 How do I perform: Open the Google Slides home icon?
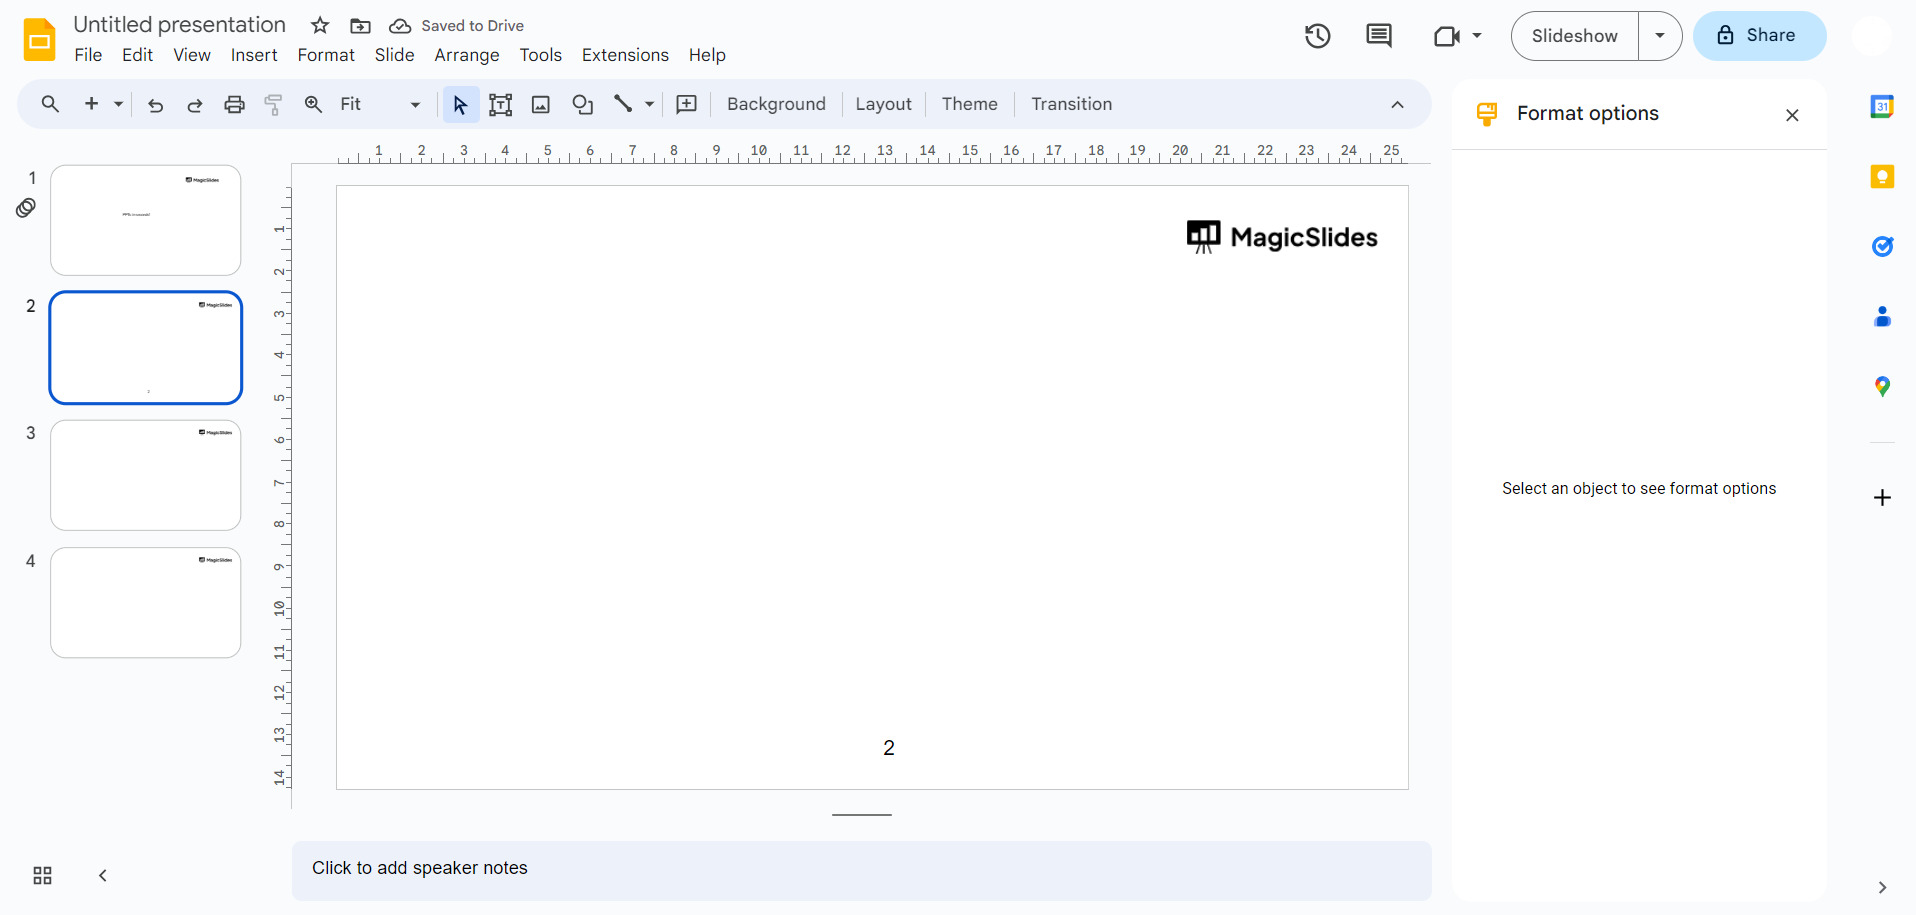pyautogui.click(x=39, y=40)
